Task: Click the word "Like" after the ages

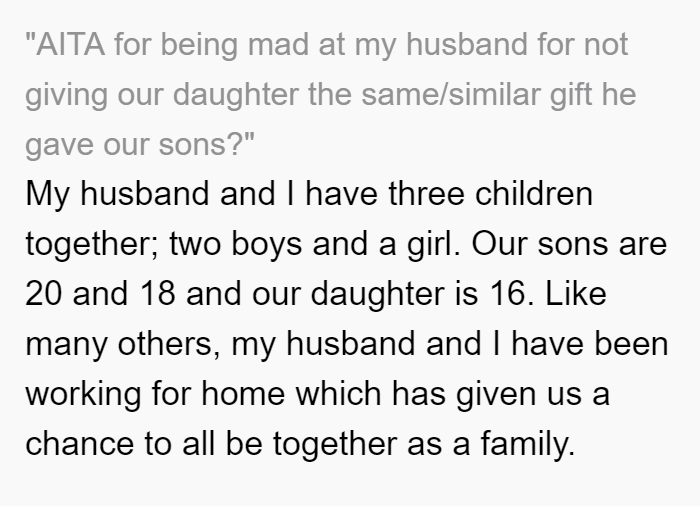Action: coord(576,293)
